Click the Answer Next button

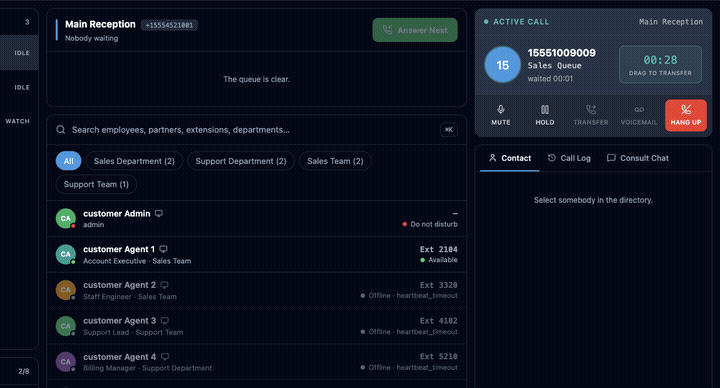pyautogui.click(x=415, y=30)
